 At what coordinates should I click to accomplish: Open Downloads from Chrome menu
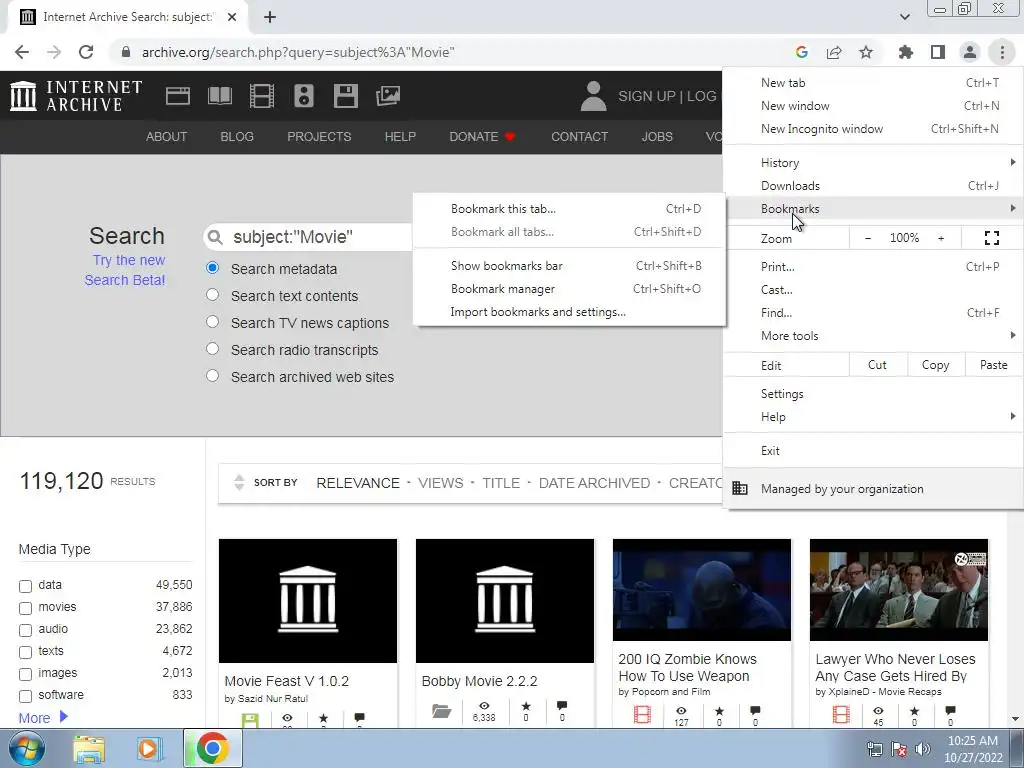pos(872,186)
